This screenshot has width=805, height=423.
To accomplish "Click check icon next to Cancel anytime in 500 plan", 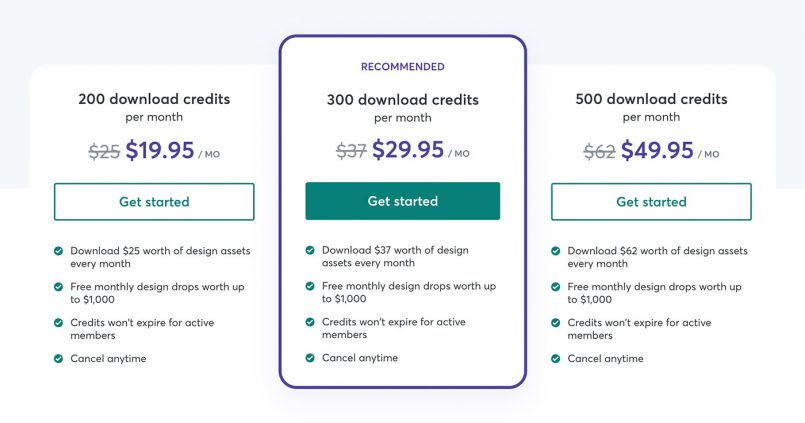I will pyautogui.click(x=555, y=358).
